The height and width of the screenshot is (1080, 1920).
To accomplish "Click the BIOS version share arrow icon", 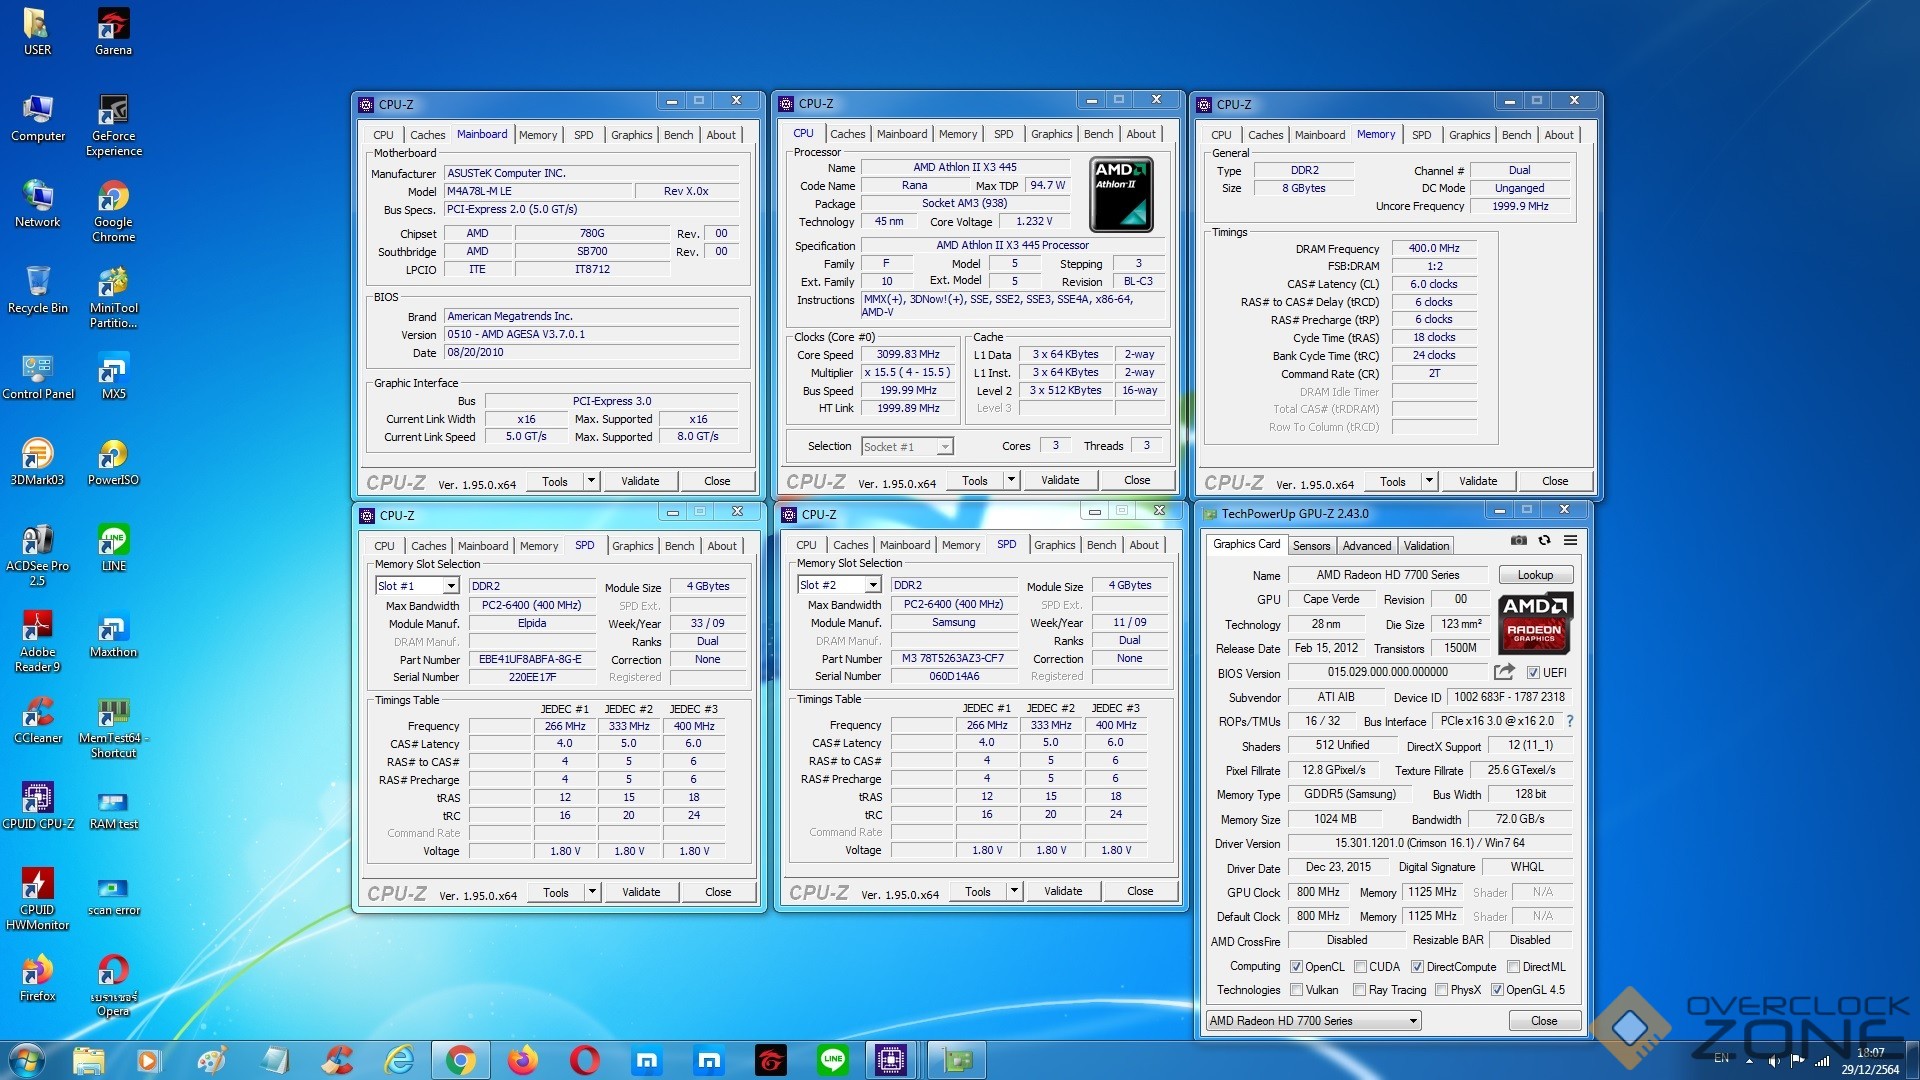I will pyautogui.click(x=1503, y=672).
